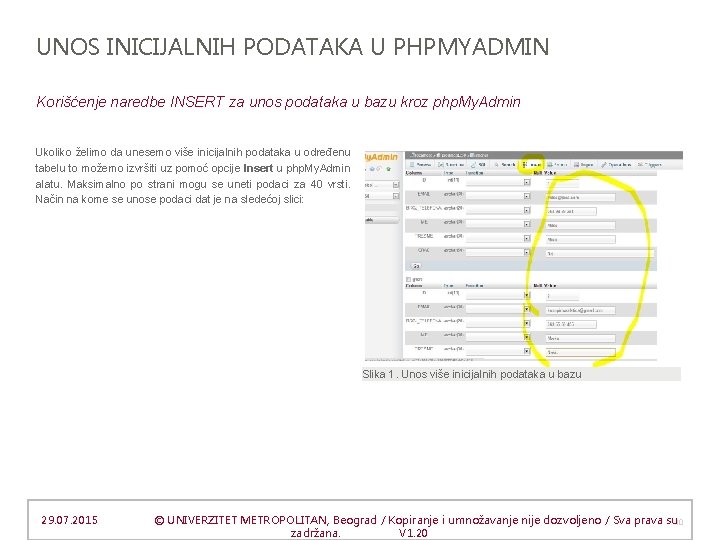Click '© UNIVERZITET METROPOLITAN, Beograd' footer text

point(265,520)
